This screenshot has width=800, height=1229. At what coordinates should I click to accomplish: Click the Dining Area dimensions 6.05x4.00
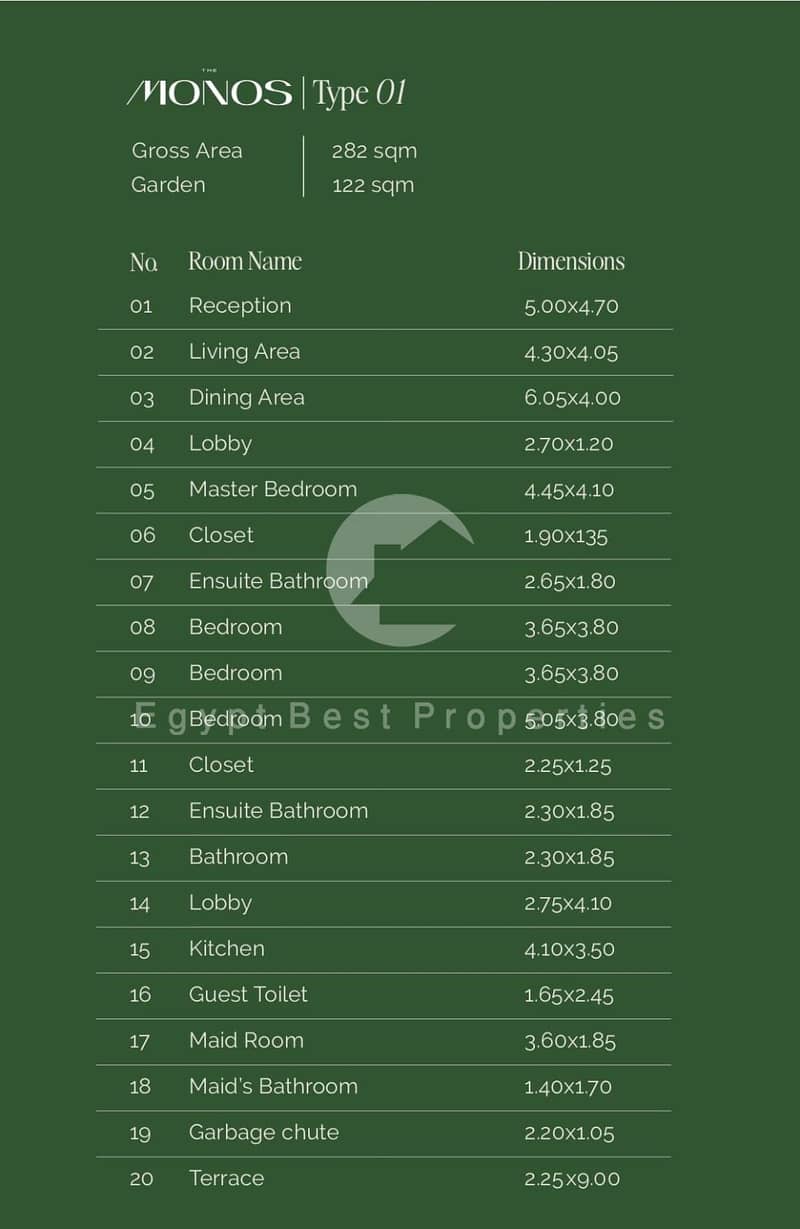click(572, 398)
